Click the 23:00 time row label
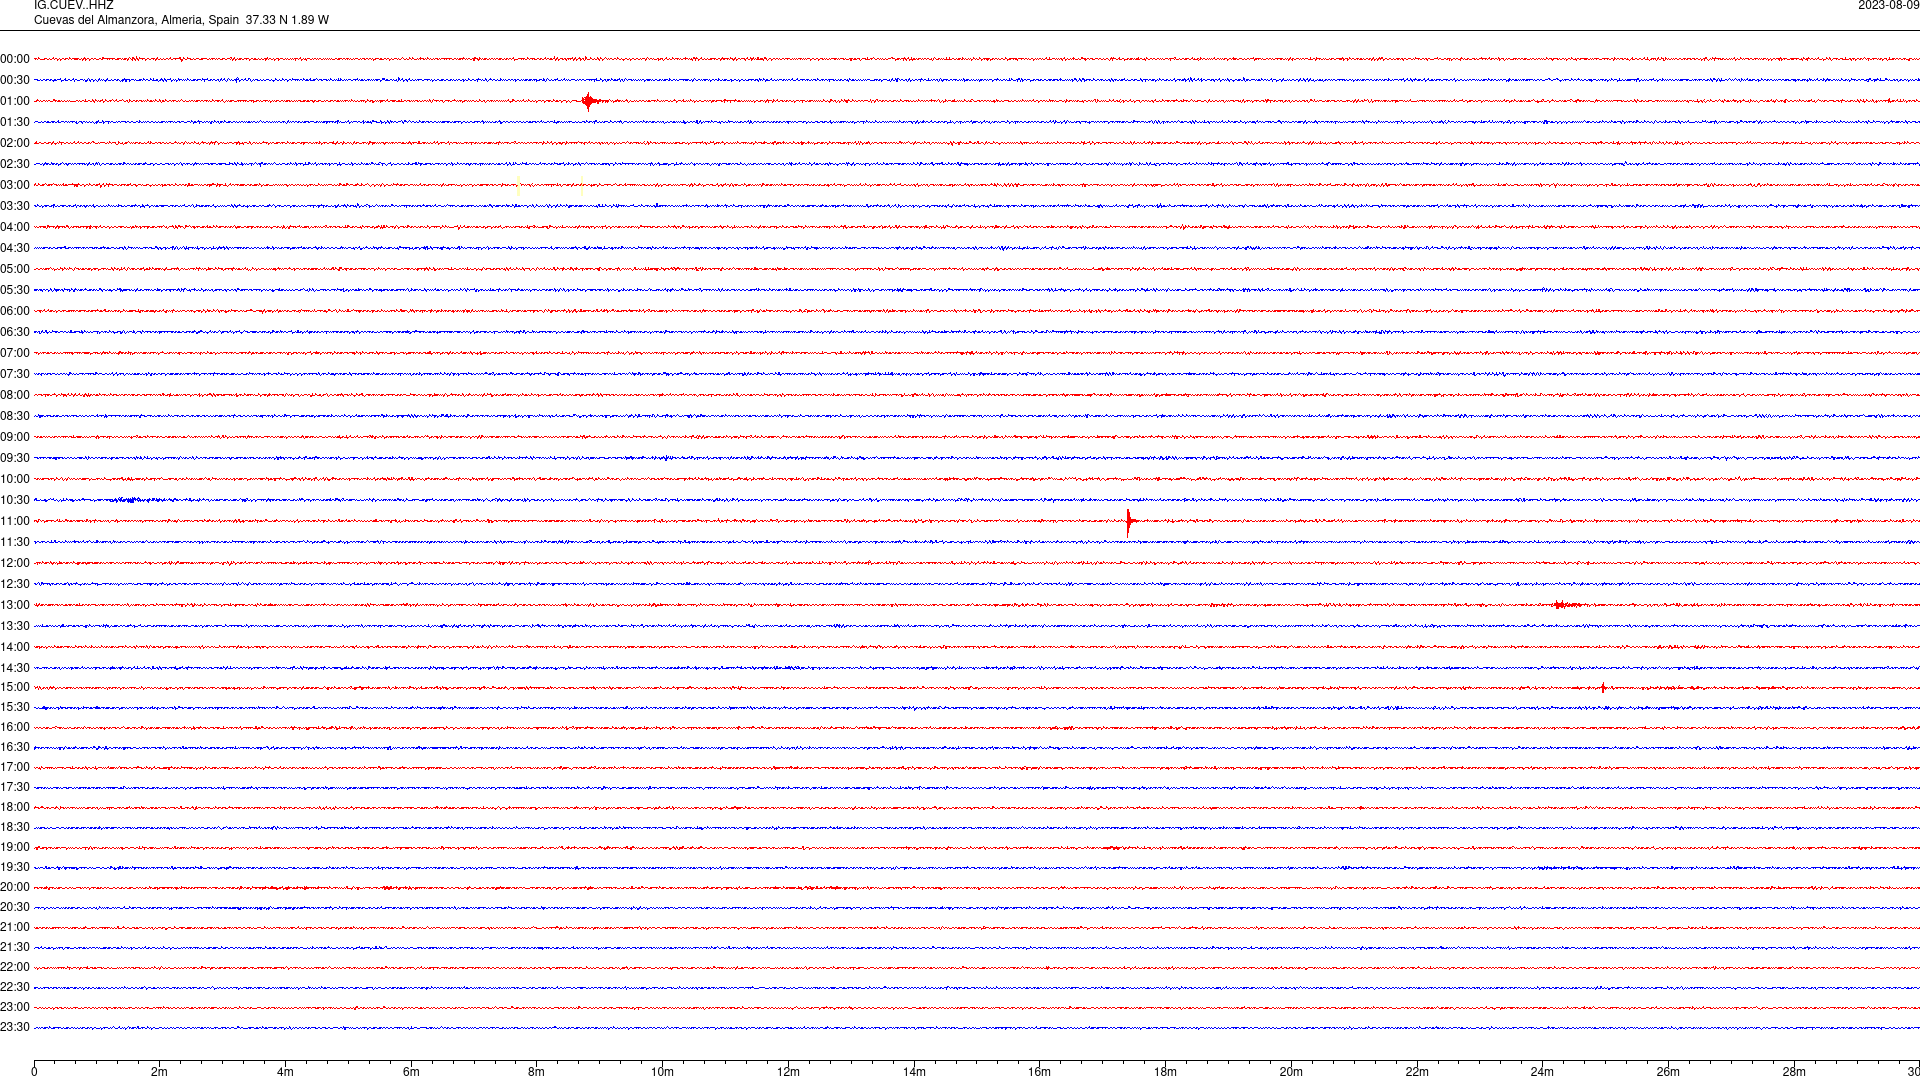The height and width of the screenshot is (1080, 1920). [x=15, y=1007]
